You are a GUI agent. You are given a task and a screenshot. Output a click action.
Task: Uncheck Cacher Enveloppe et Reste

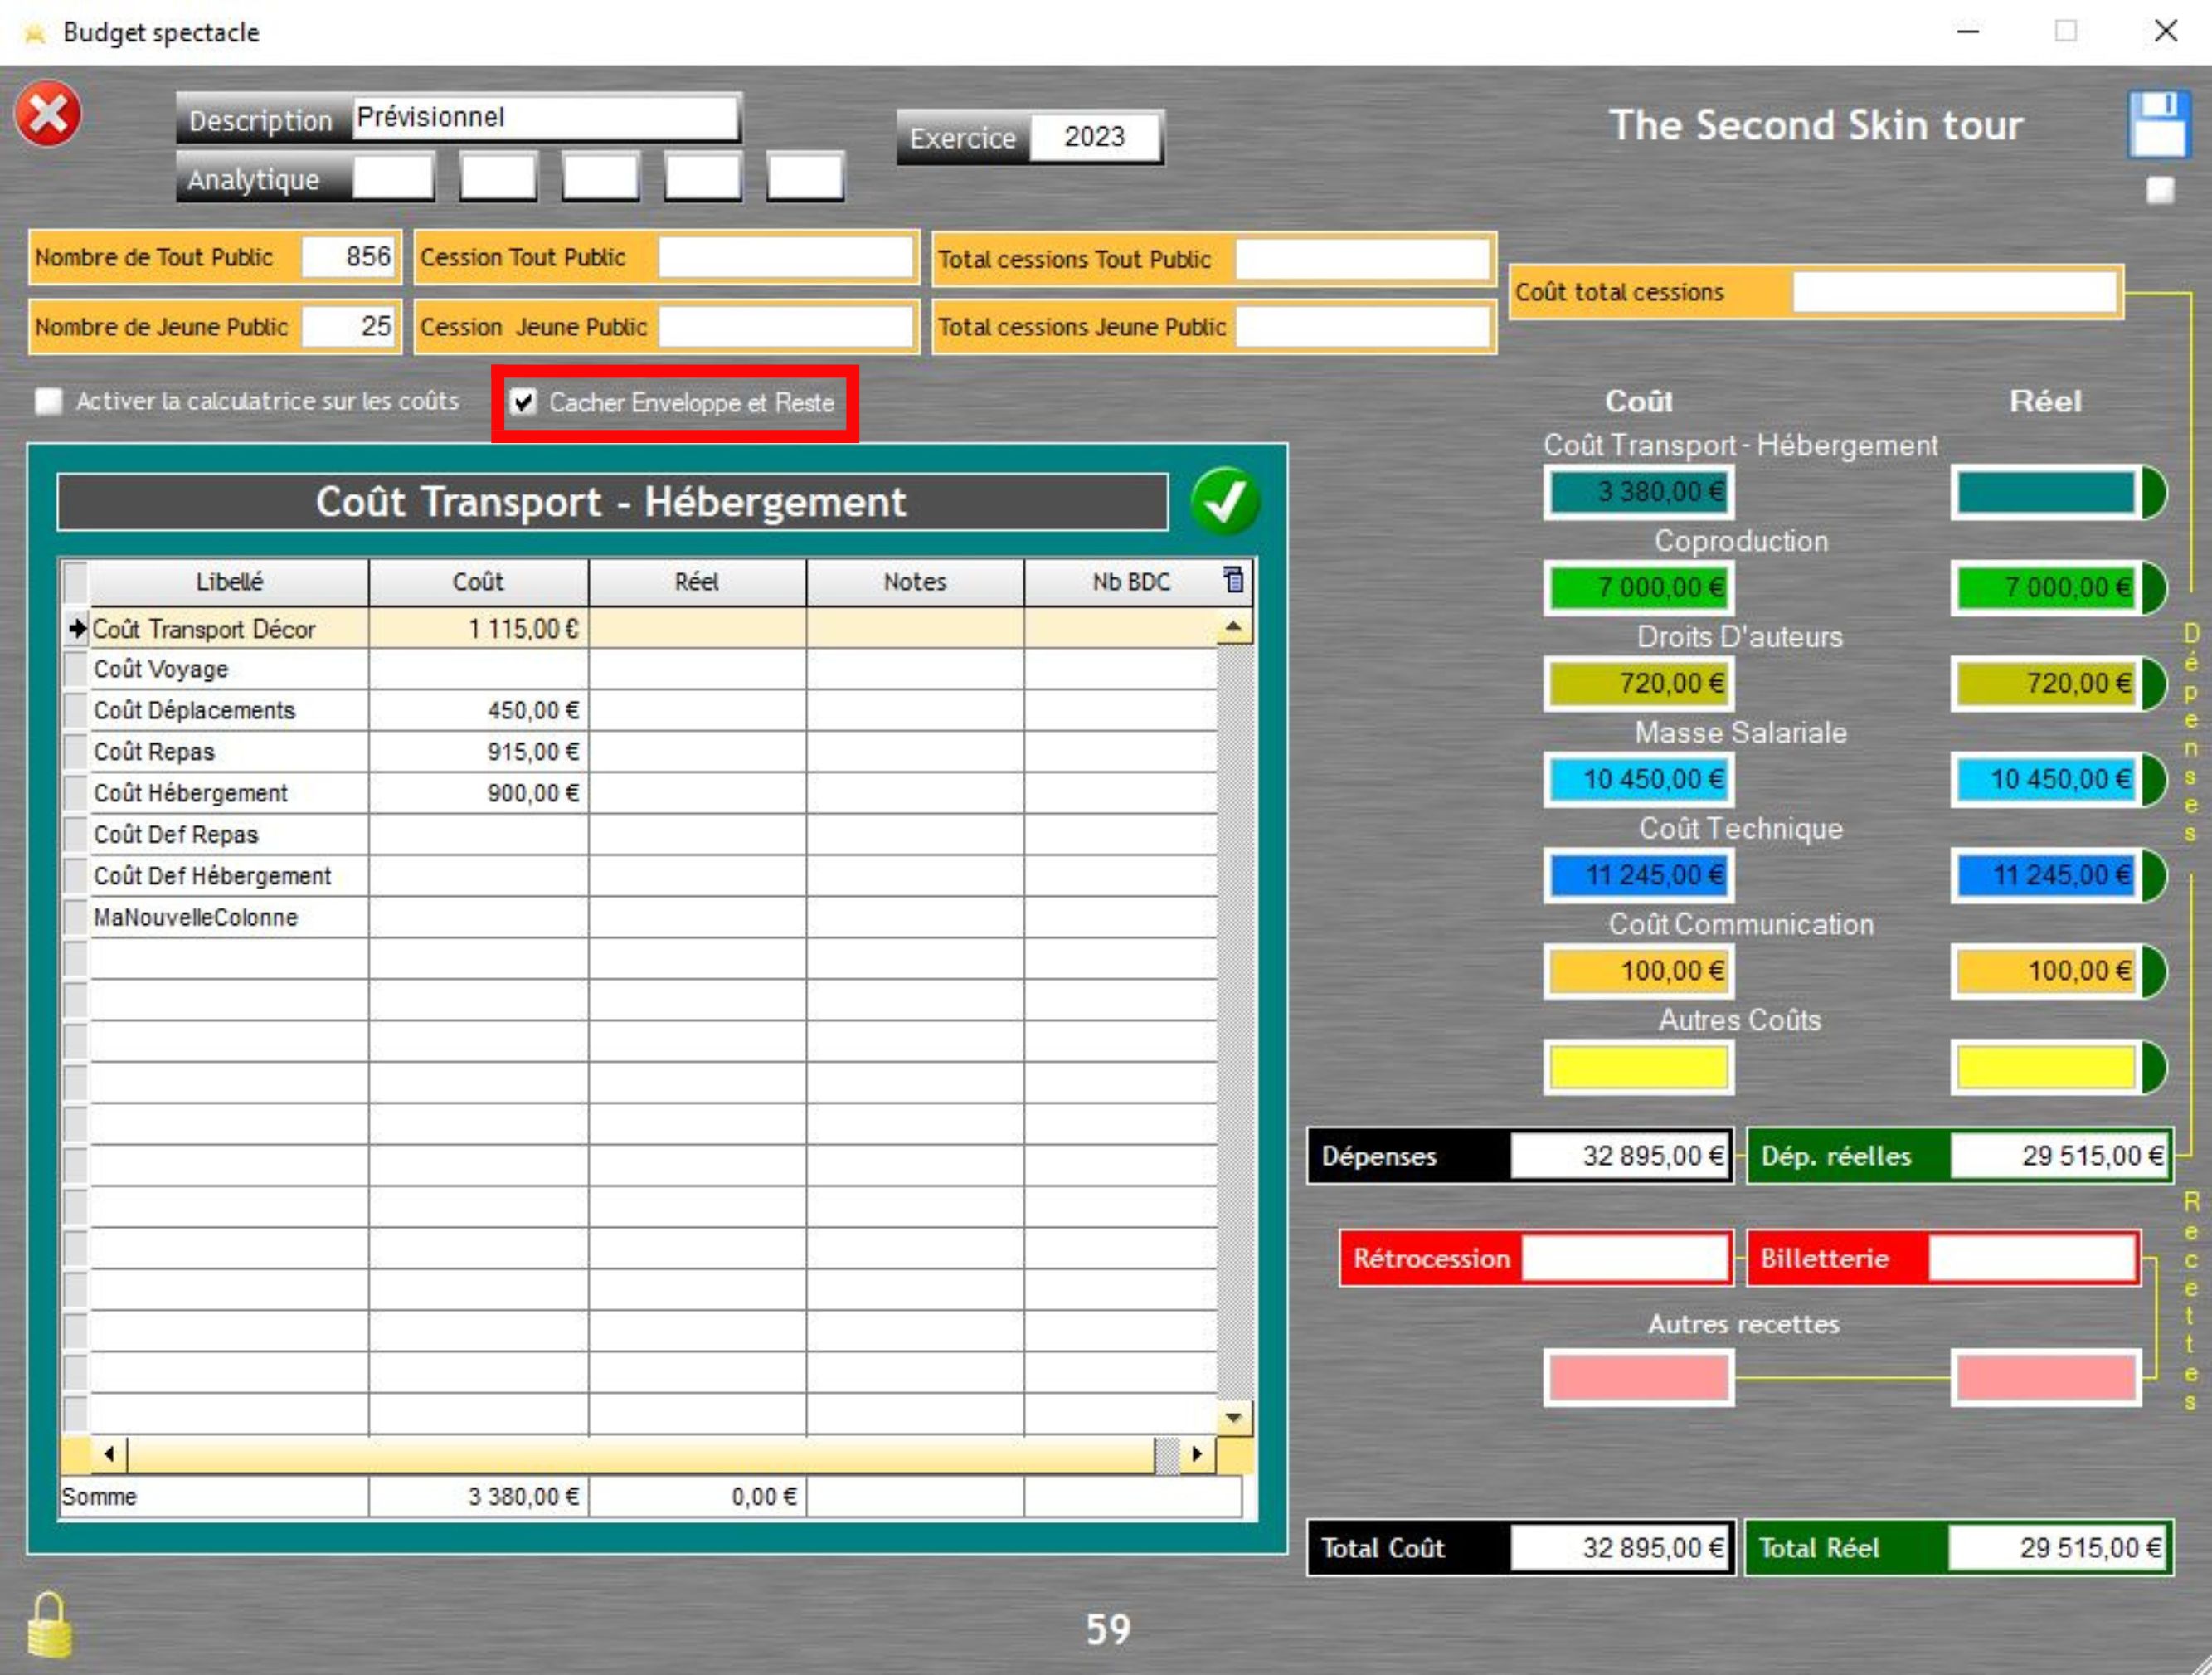[x=524, y=402]
